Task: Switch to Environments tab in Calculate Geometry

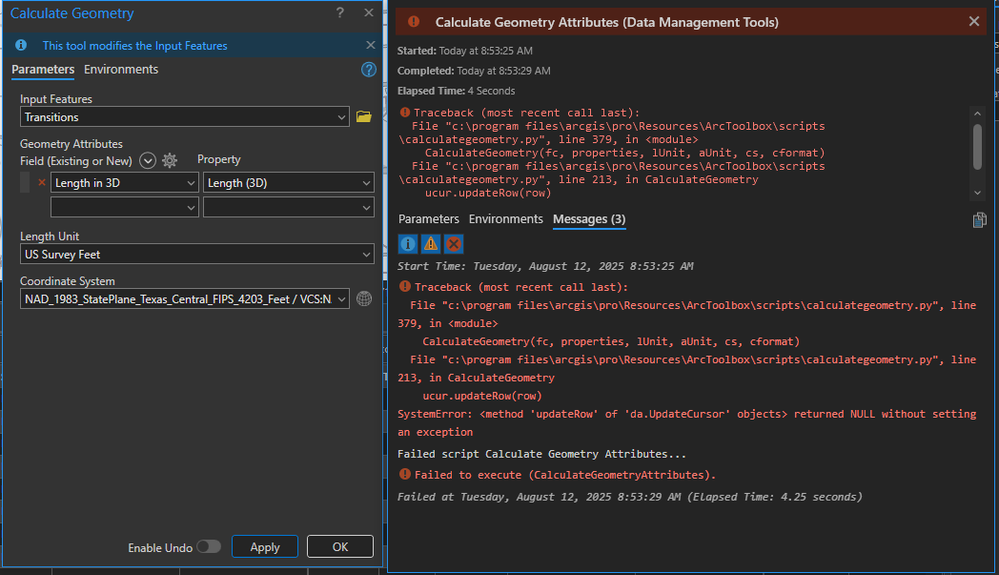Action: click(x=121, y=69)
